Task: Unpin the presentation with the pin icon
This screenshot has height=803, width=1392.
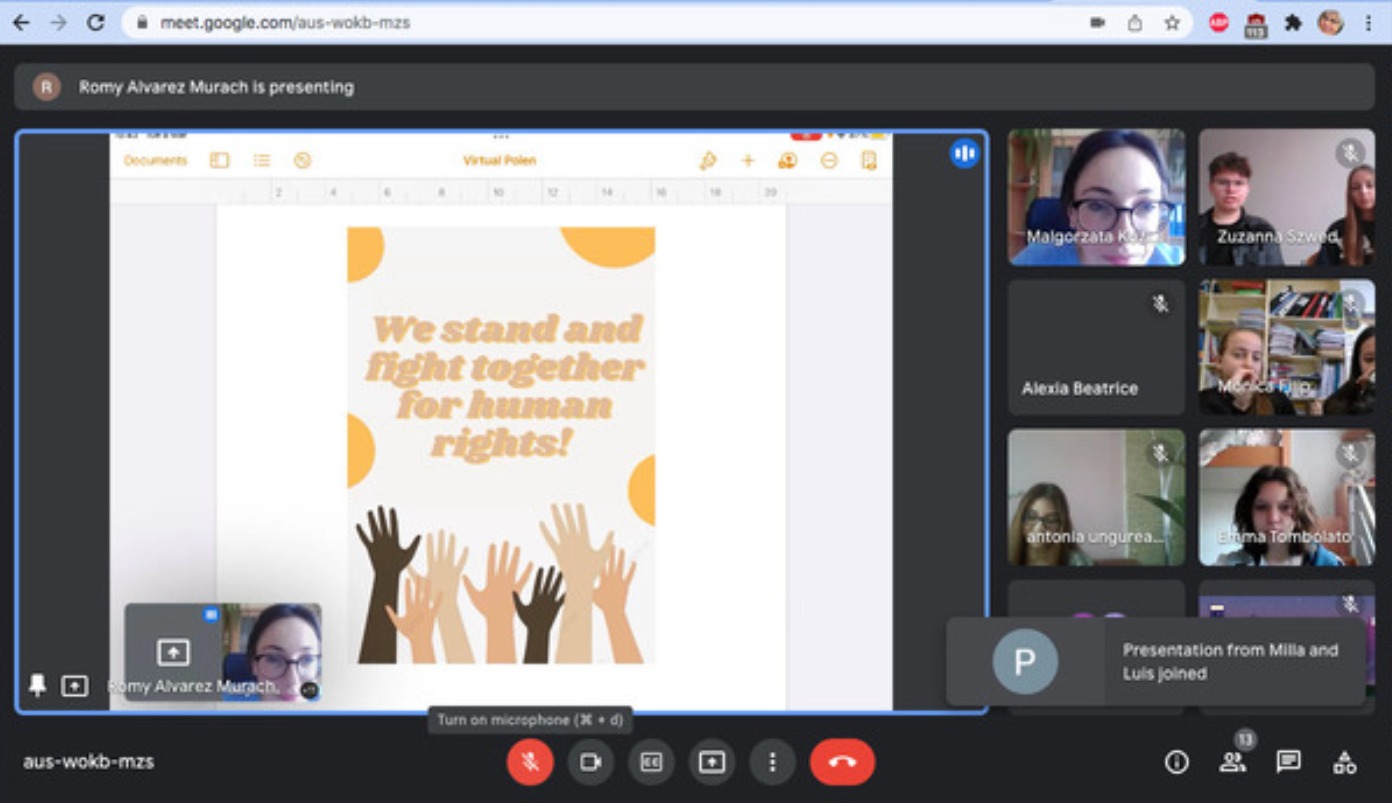Action: click(x=38, y=685)
